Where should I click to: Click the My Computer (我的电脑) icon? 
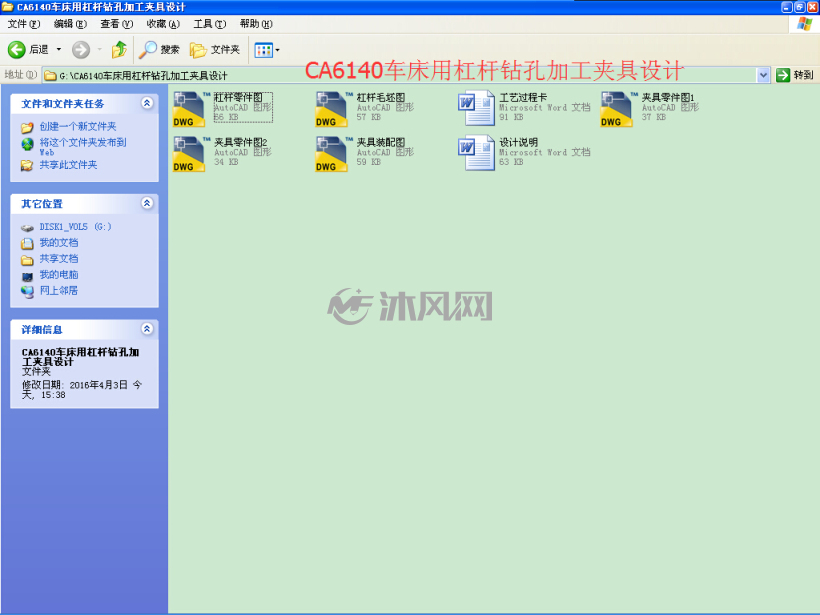27,276
